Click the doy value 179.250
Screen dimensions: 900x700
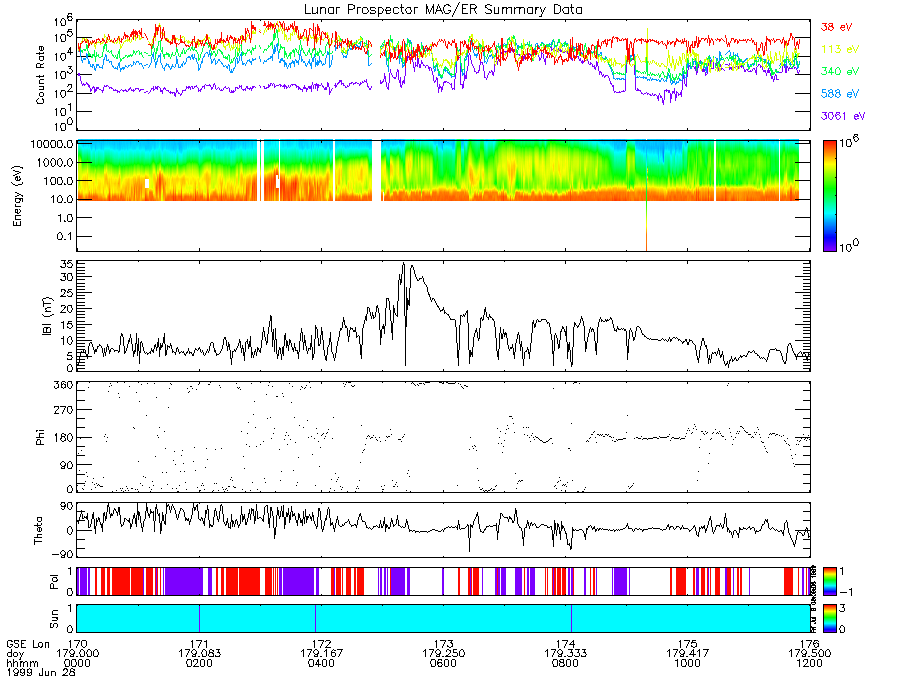[444, 654]
